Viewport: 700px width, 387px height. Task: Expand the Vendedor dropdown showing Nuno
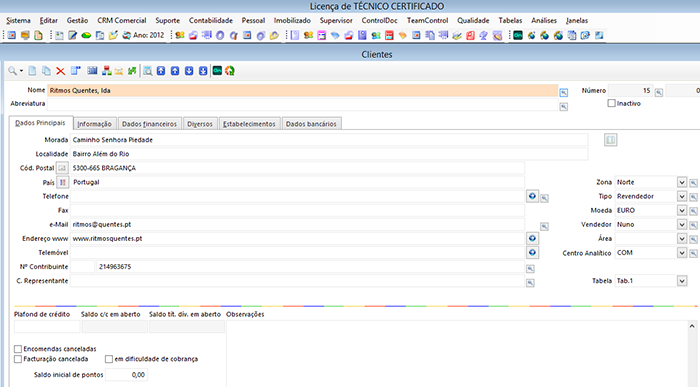point(682,225)
